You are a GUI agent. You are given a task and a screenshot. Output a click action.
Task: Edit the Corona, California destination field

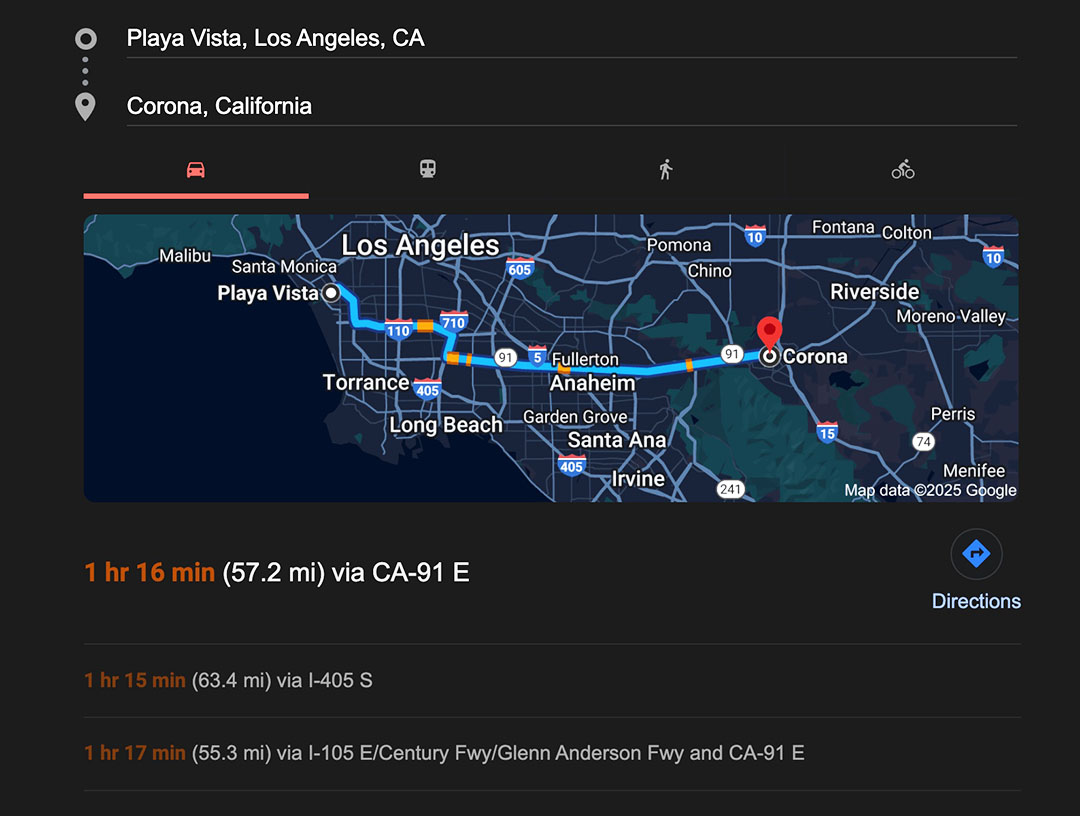[570, 106]
